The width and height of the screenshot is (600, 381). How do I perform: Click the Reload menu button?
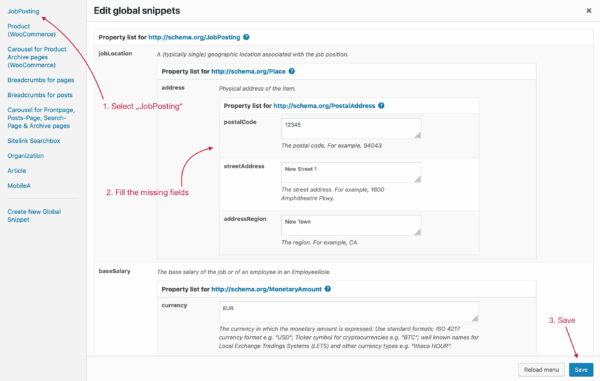click(x=541, y=370)
